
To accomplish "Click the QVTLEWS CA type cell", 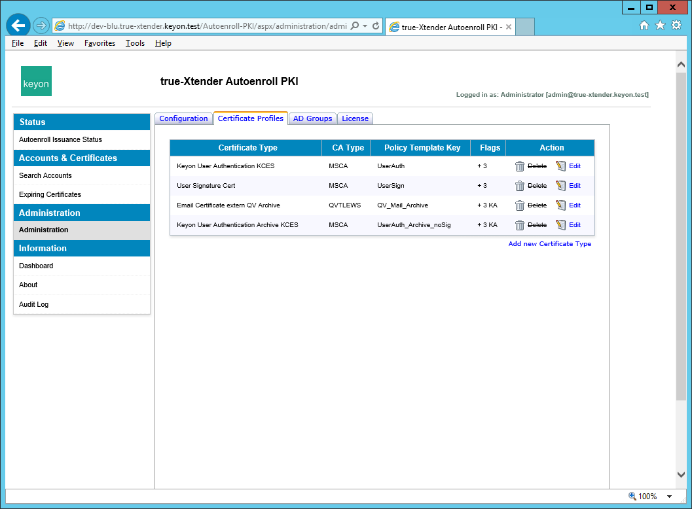I will [x=345, y=205].
